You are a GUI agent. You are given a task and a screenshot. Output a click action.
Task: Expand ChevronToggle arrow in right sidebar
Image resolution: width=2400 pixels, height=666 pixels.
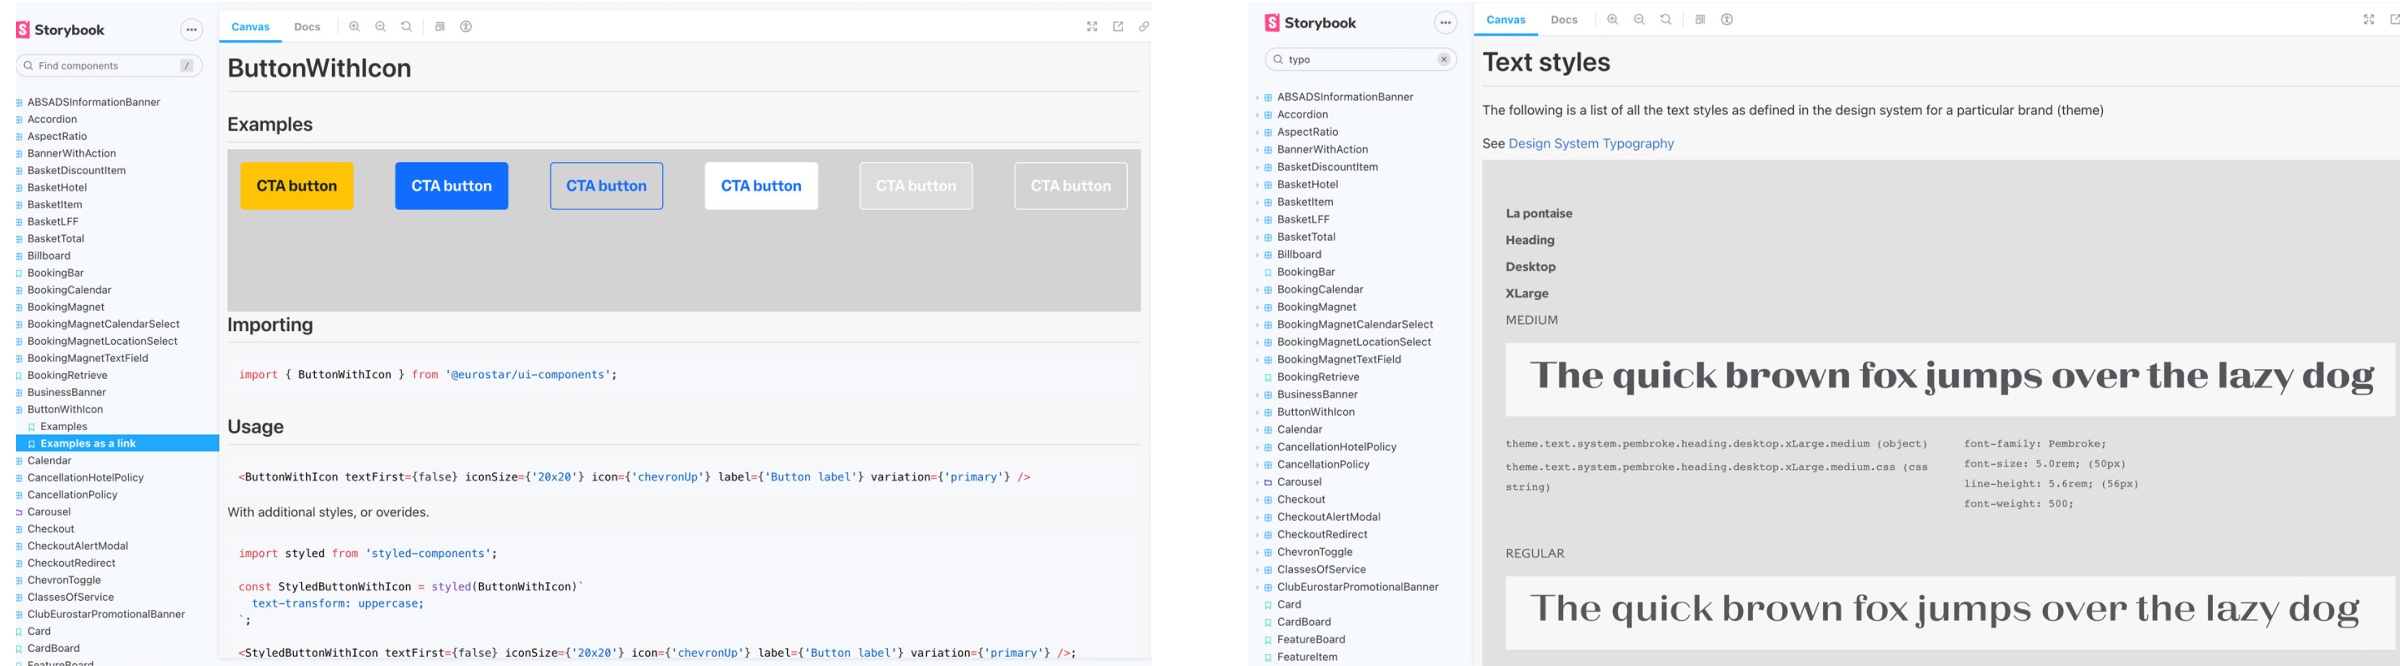click(1257, 552)
